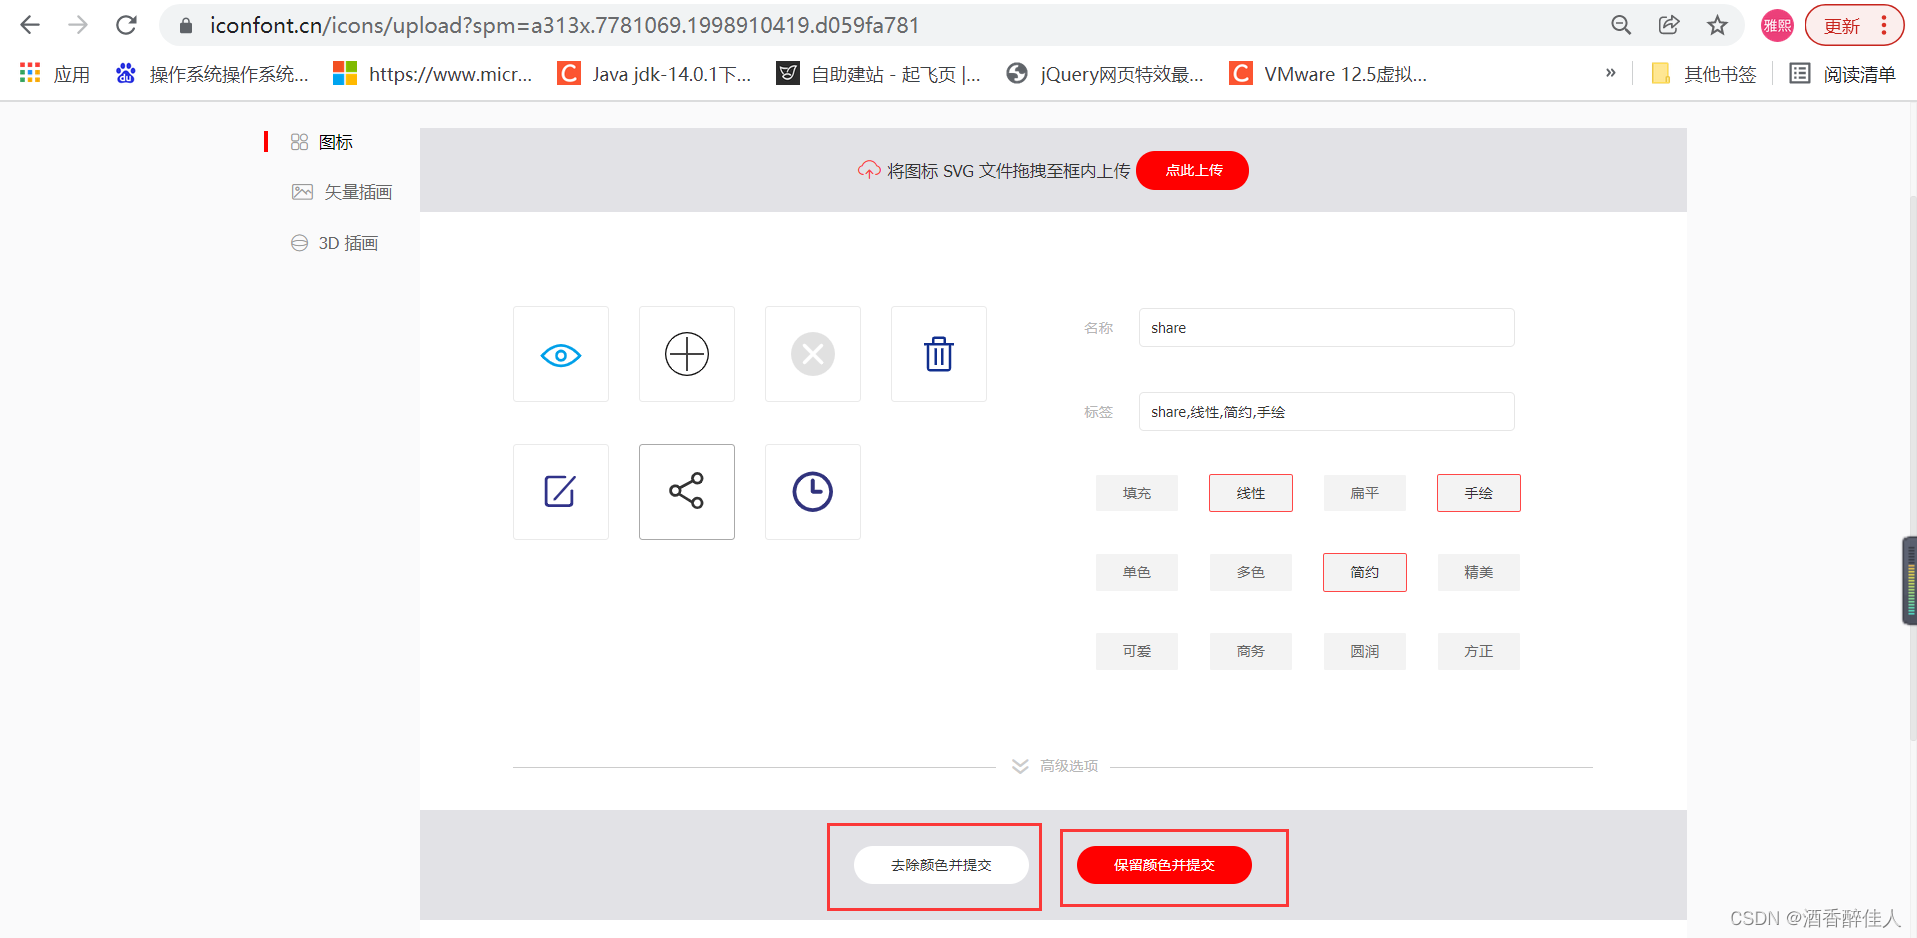Toggle the 商务 tag

(x=1251, y=651)
